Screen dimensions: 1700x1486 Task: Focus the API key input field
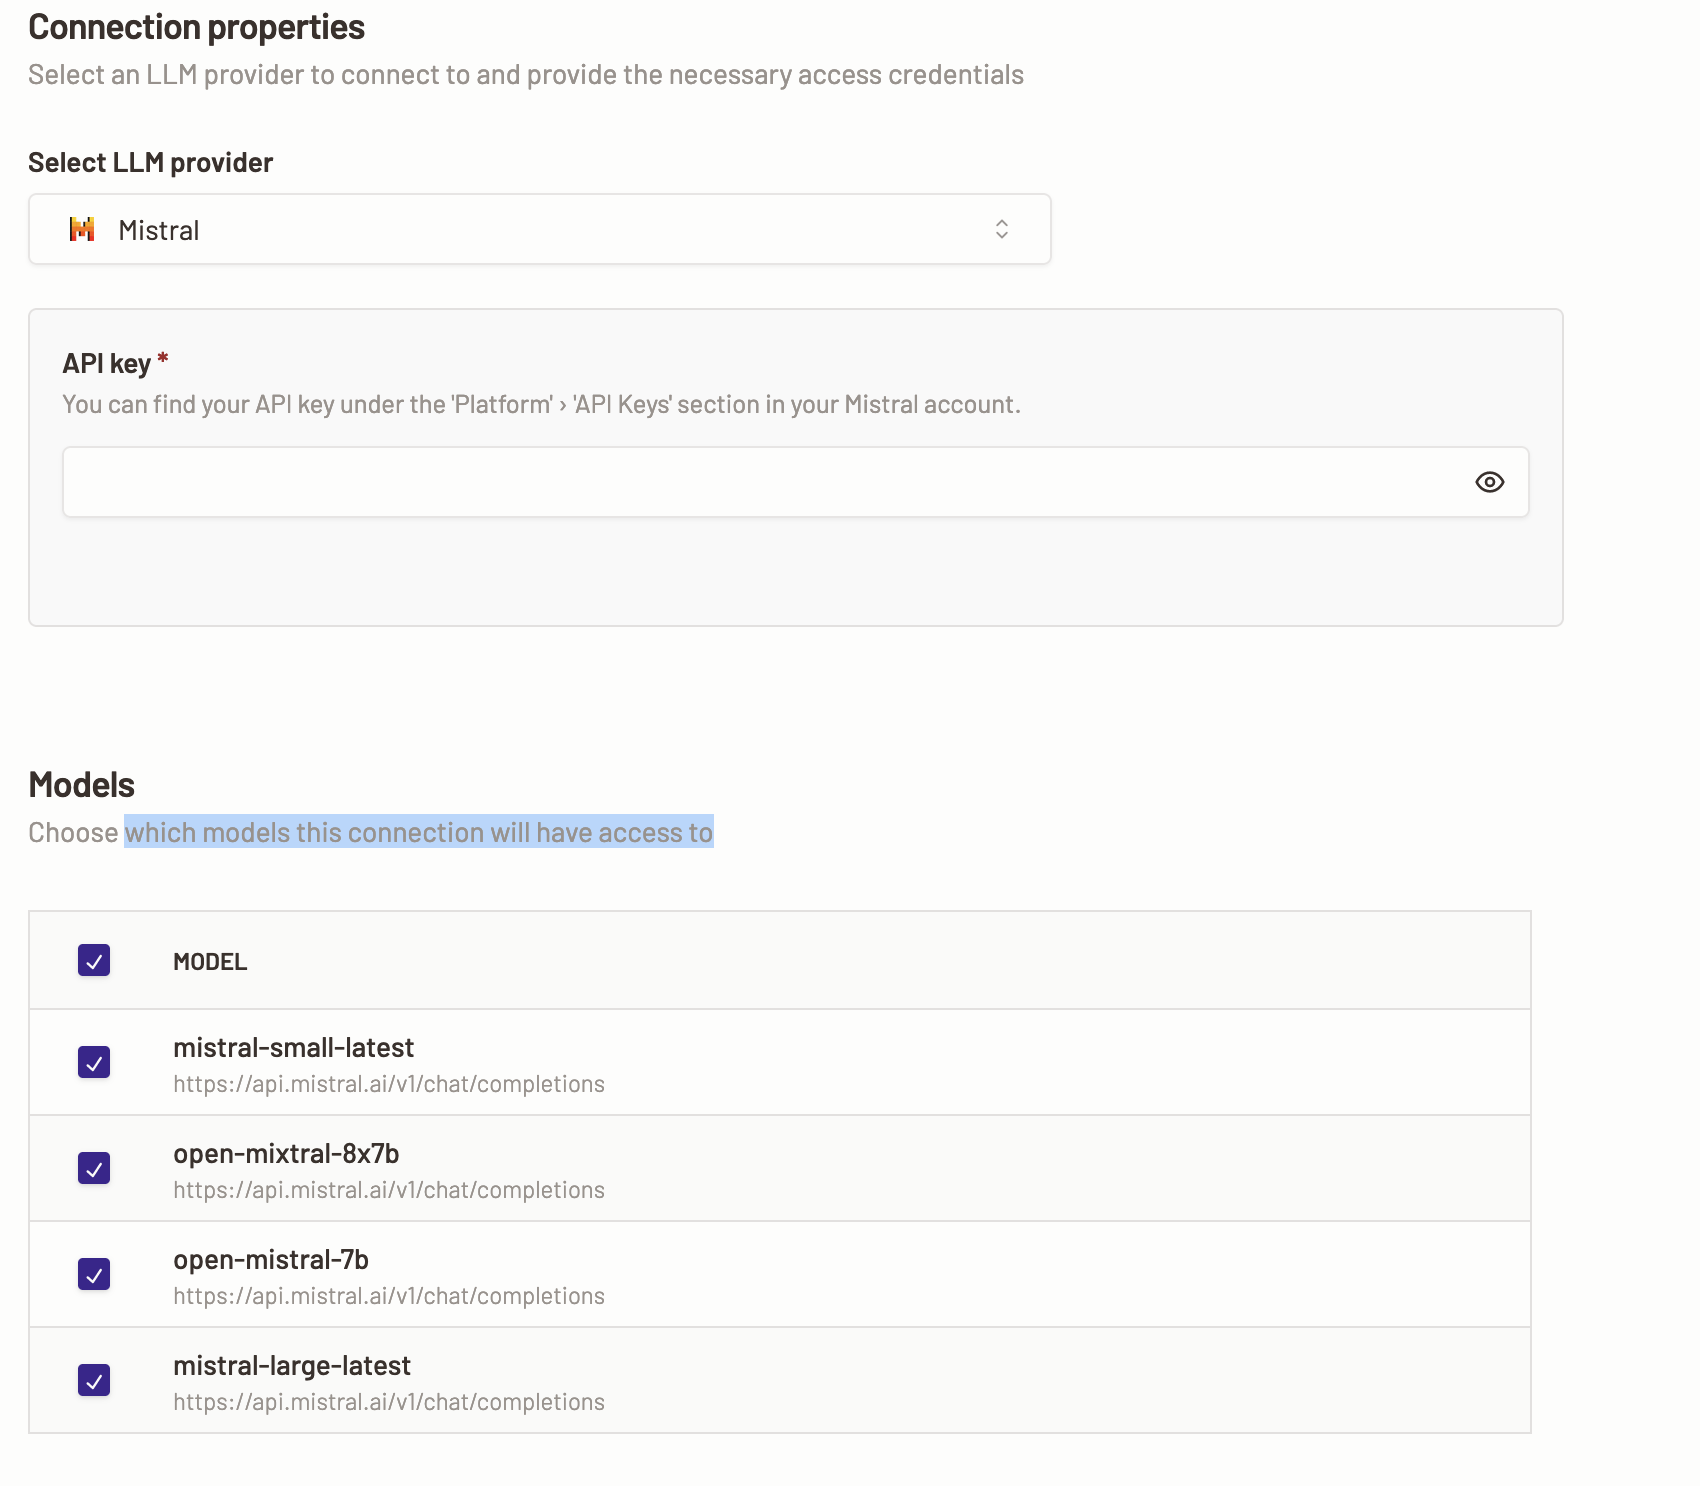[795, 482]
